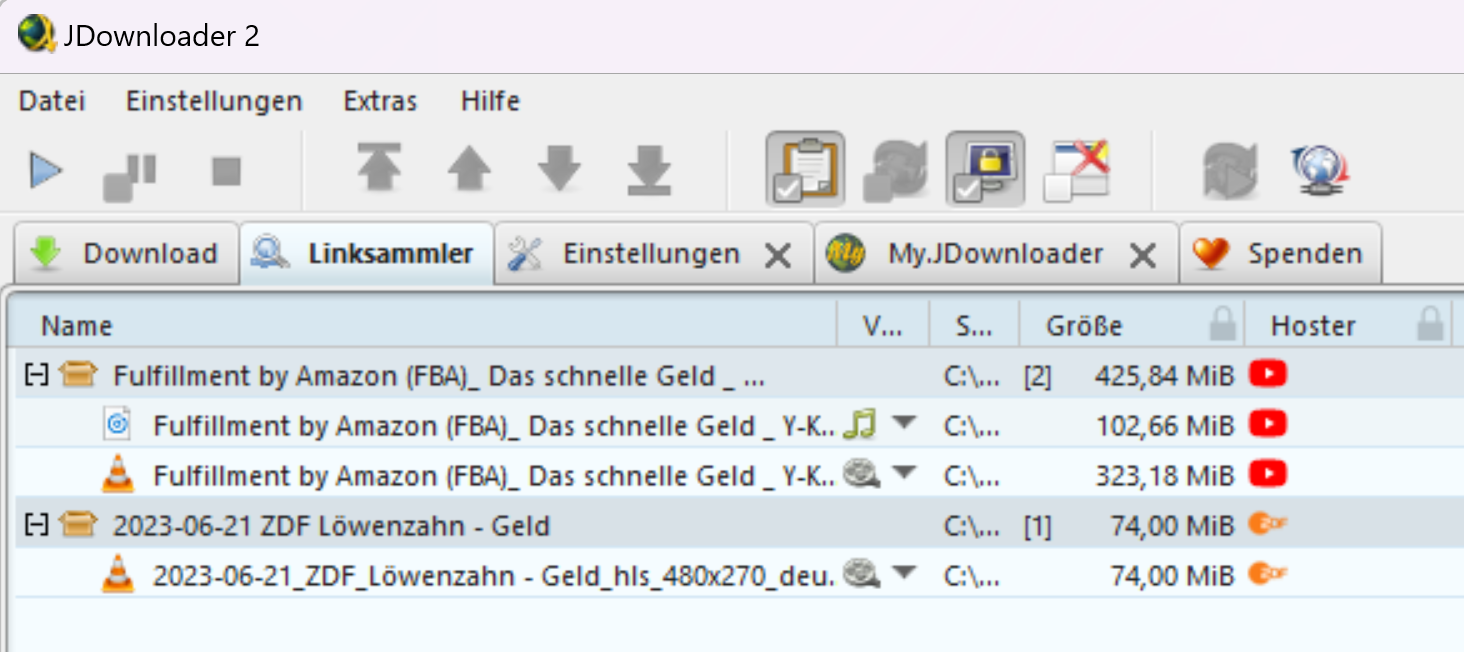This screenshot has width=1464, height=652.
Task: Switch to the Linksammler tab
Action: 366,254
